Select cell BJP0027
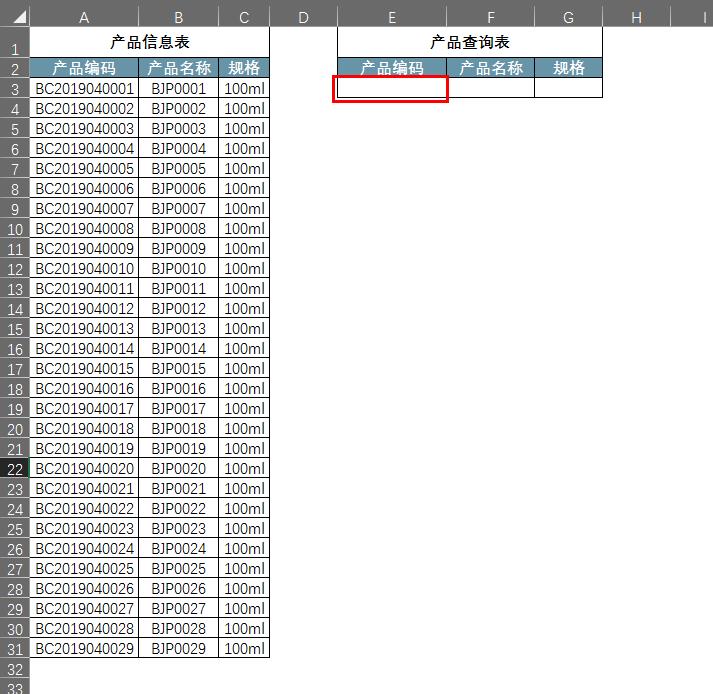Screen dimensions: 713x694 179,609
